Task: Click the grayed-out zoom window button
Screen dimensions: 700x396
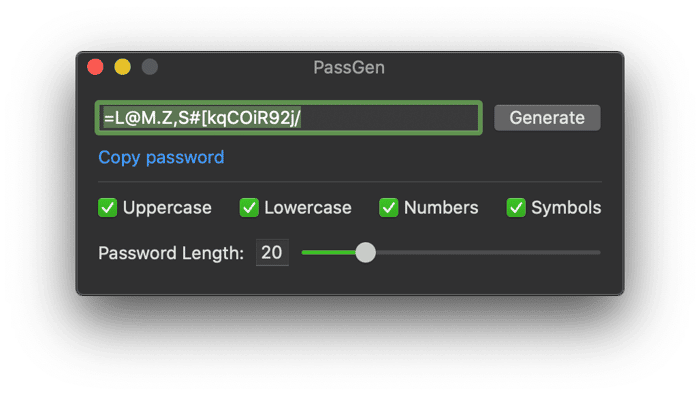Action: 150,67
